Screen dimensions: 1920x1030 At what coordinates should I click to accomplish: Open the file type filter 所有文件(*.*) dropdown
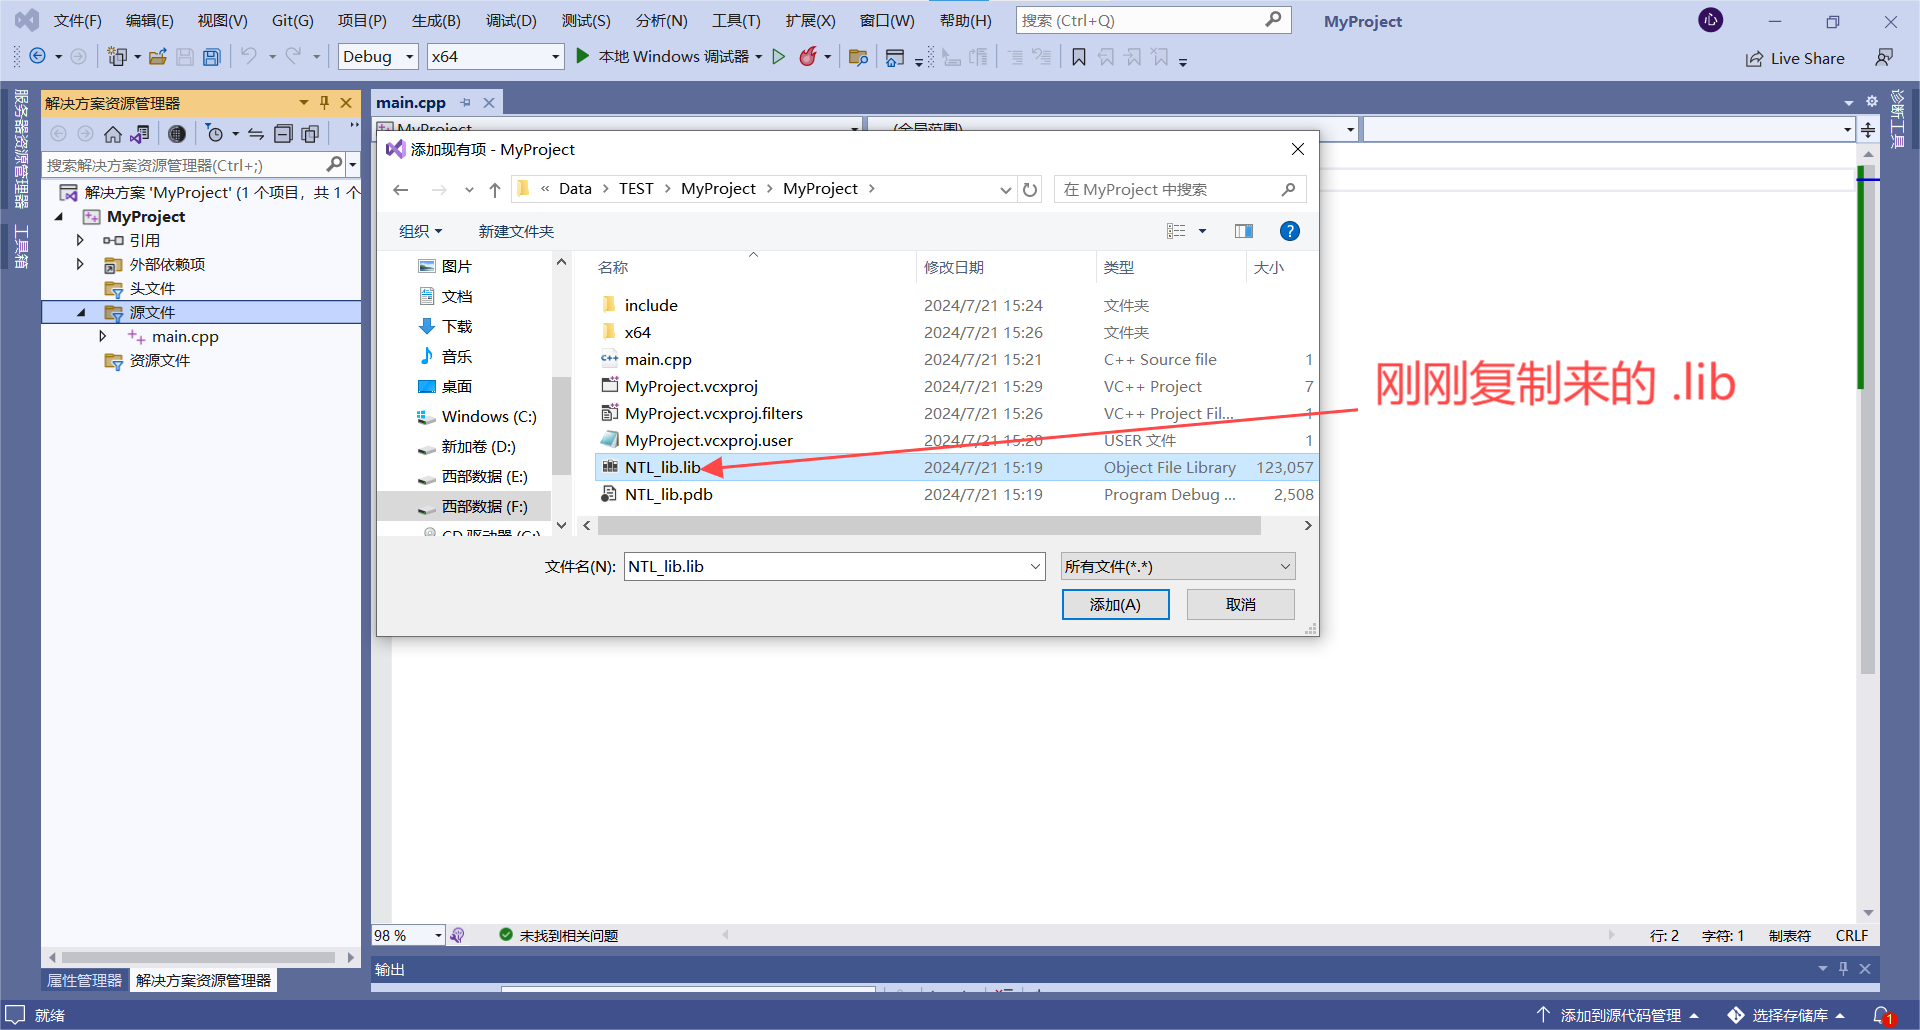(x=1178, y=567)
